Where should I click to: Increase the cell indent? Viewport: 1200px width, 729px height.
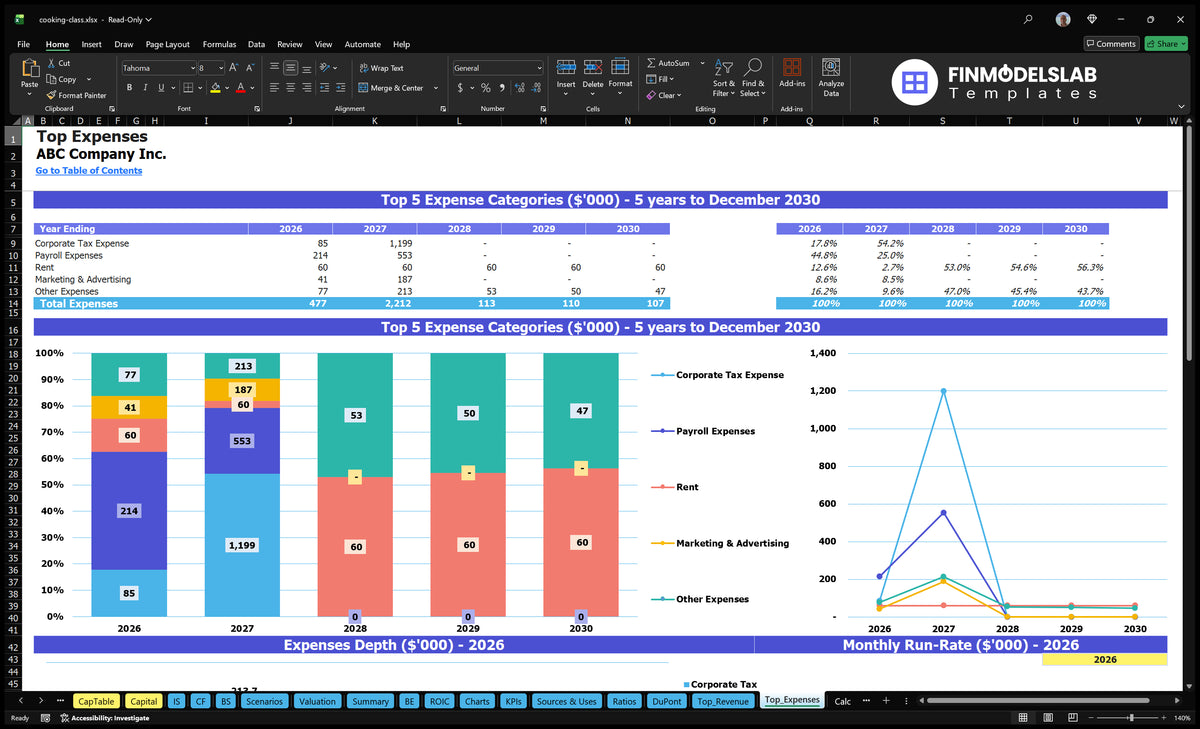(341, 88)
